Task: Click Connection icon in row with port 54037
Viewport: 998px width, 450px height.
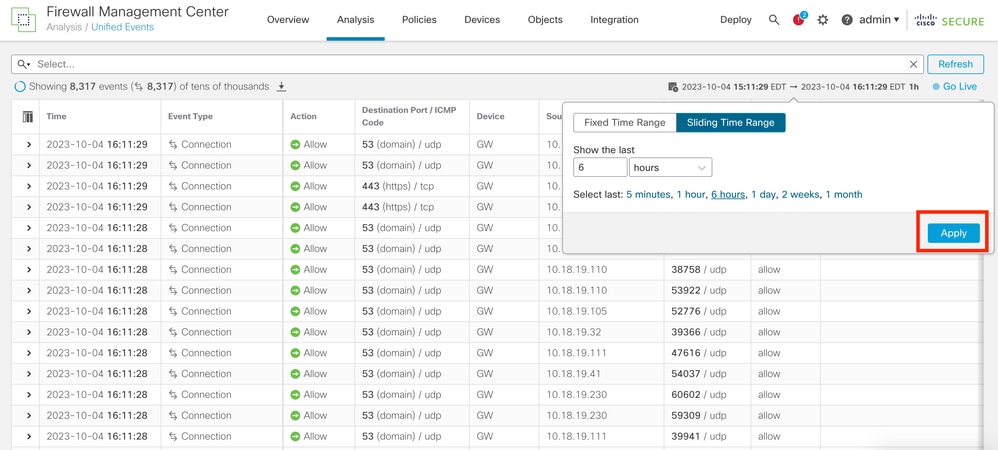Action: pos(172,374)
